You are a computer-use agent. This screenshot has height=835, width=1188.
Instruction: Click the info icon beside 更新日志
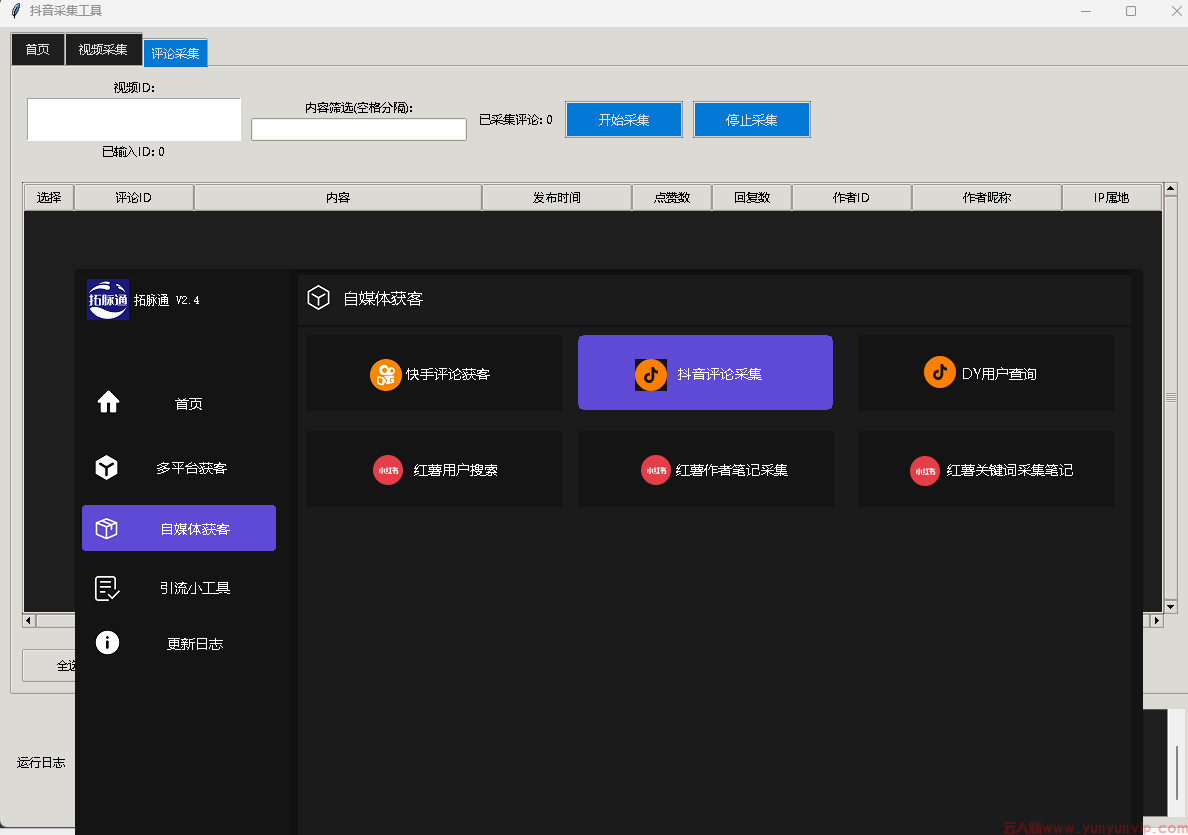point(108,643)
